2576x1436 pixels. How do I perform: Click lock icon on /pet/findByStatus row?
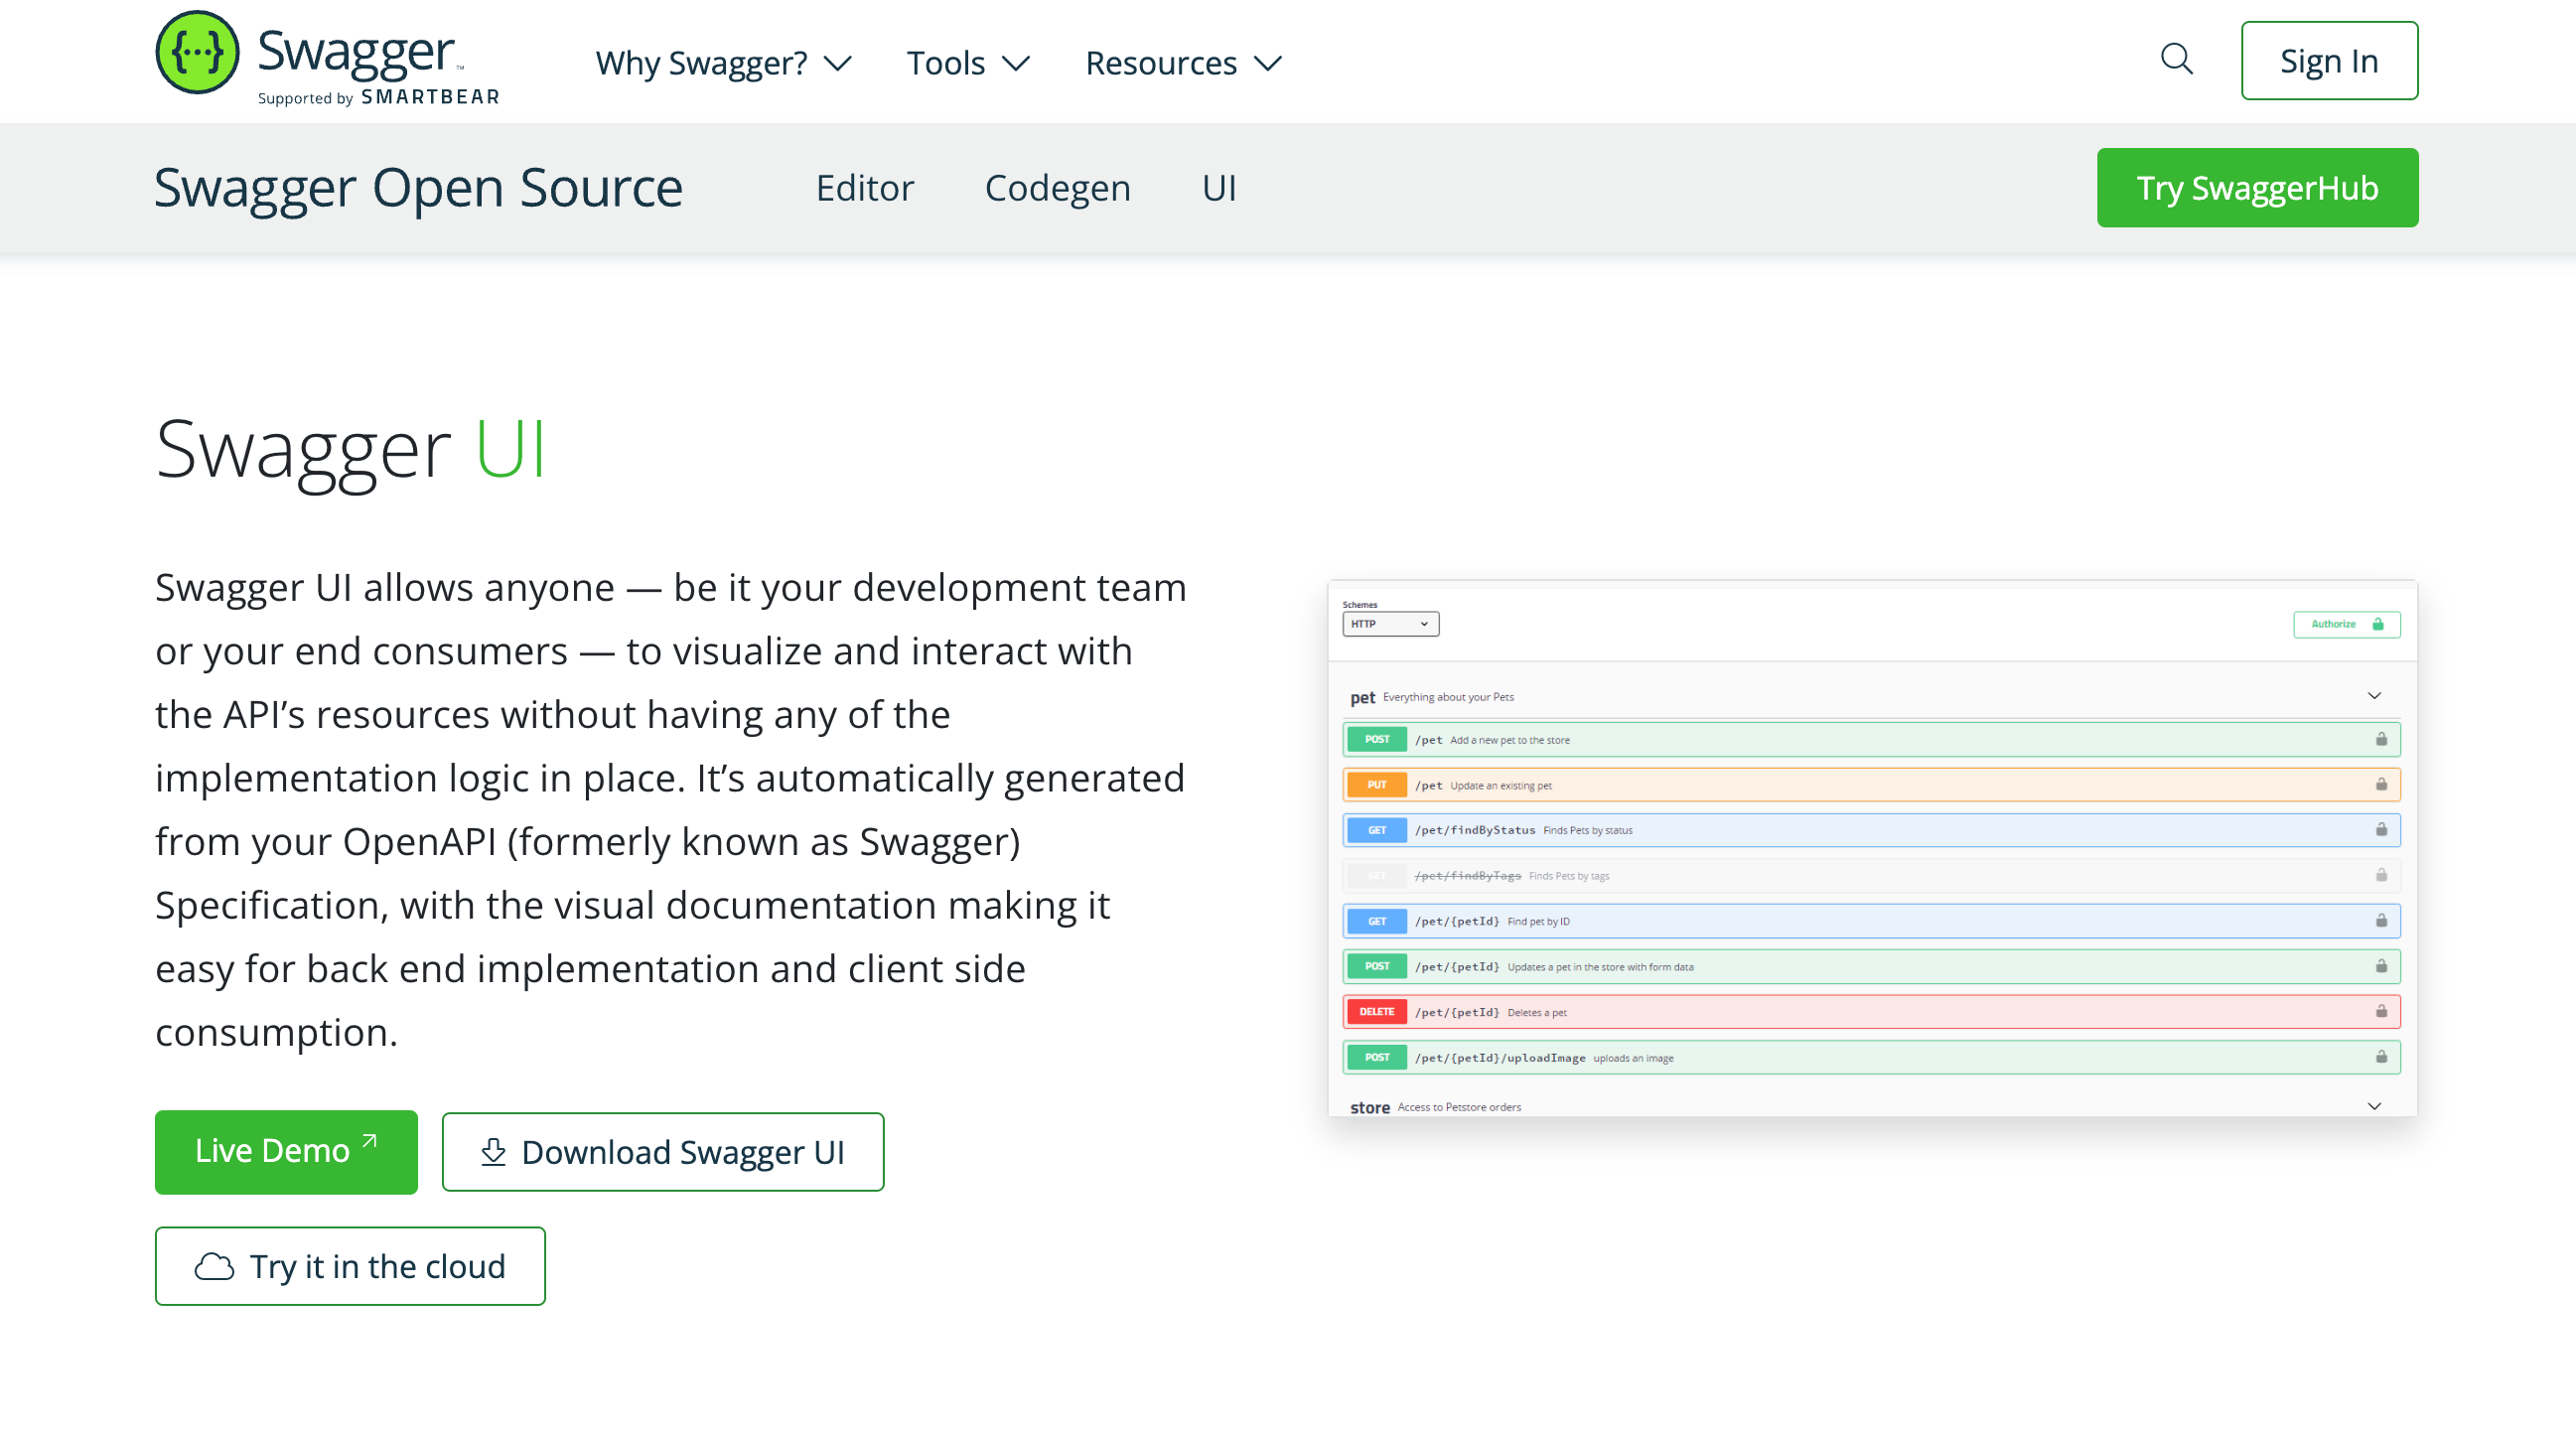pos(2381,829)
